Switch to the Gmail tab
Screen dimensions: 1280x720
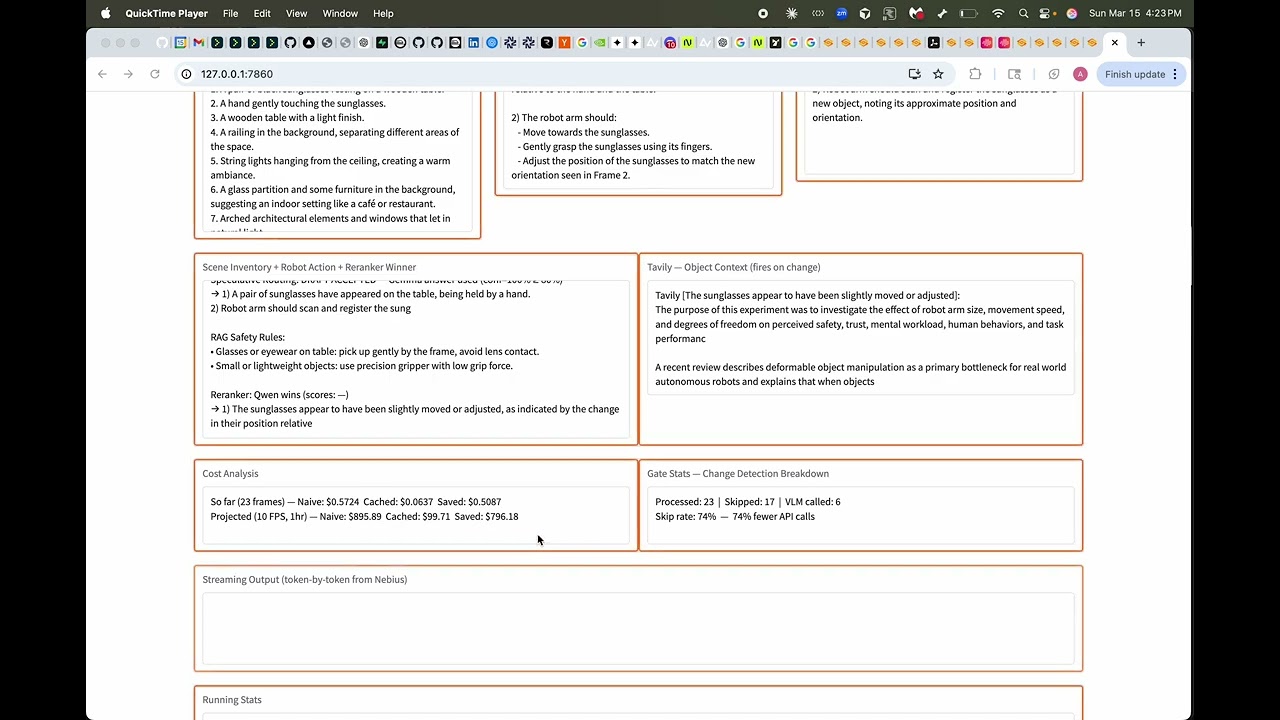[x=199, y=43]
